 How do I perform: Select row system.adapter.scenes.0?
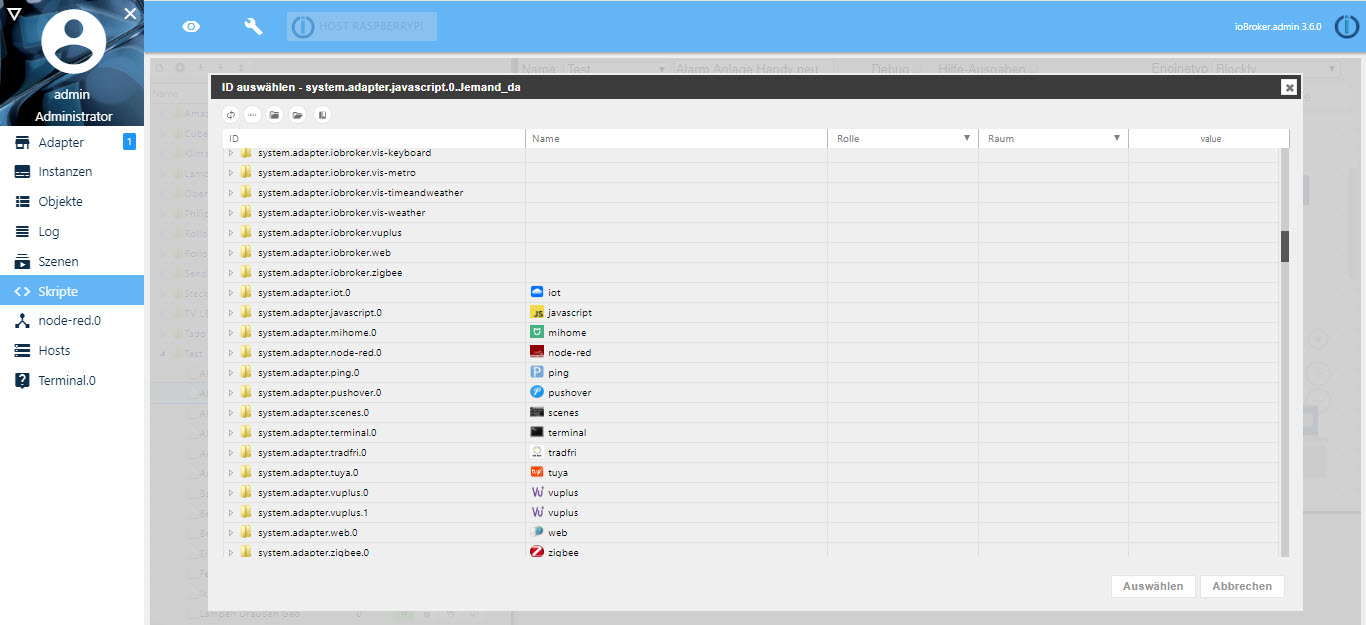(x=750, y=413)
